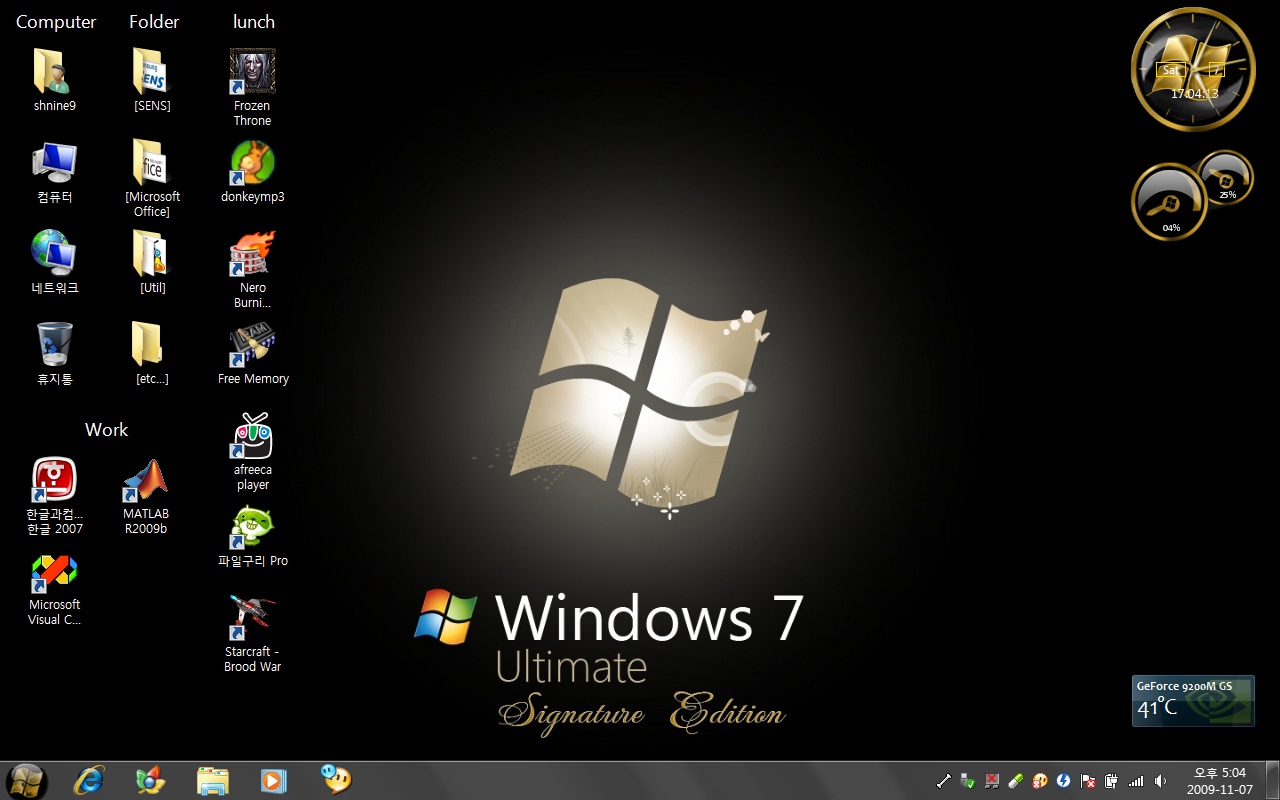Click the memory dial showing 25%
Image resolution: width=1280 pixels, height=800 pixels.
[x=1225, y=178]
